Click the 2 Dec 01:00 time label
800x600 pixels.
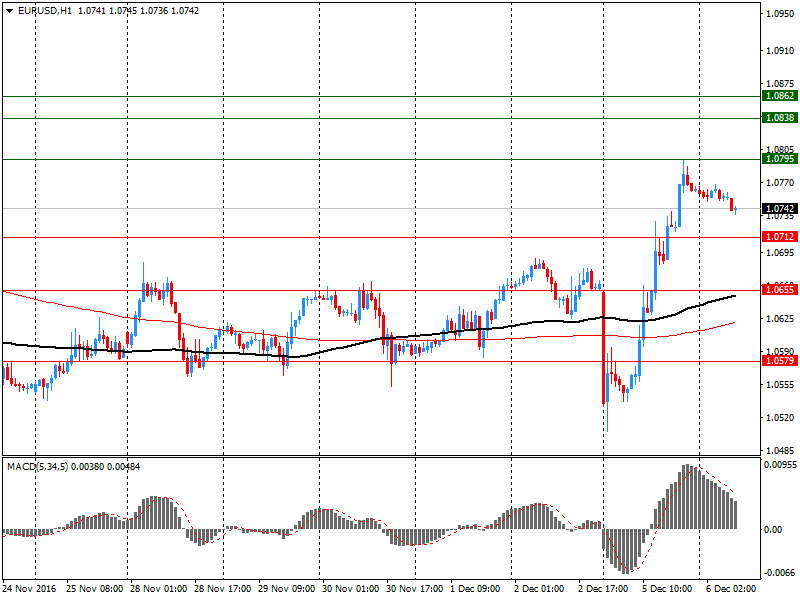click(539, 589)
